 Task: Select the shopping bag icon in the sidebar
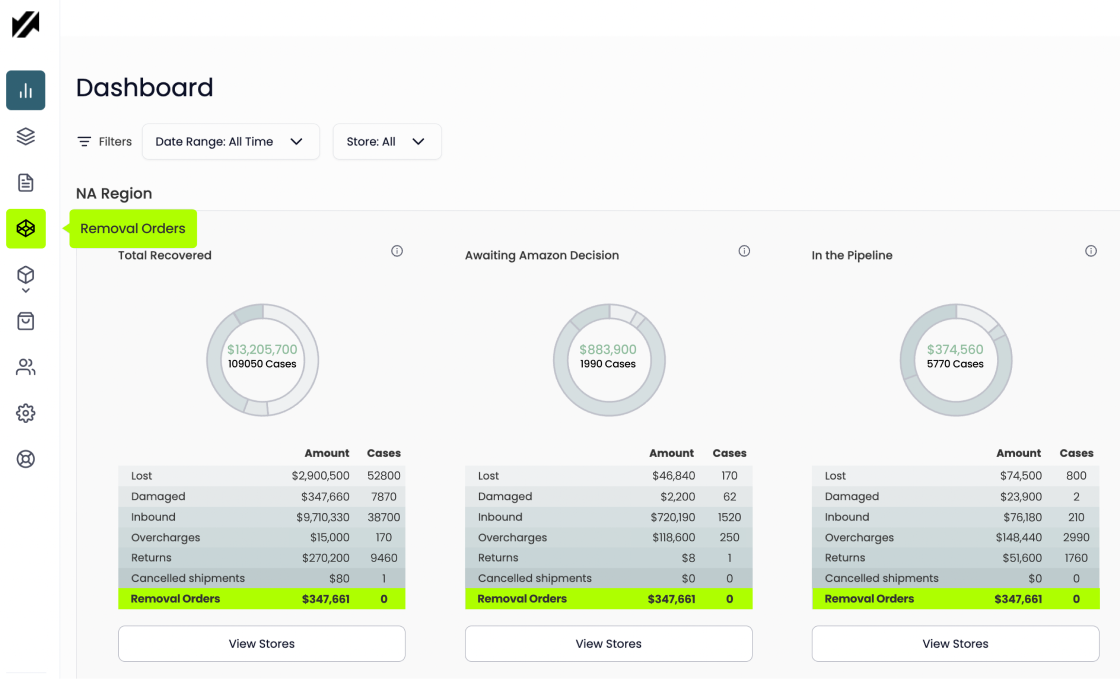[25, 320]
